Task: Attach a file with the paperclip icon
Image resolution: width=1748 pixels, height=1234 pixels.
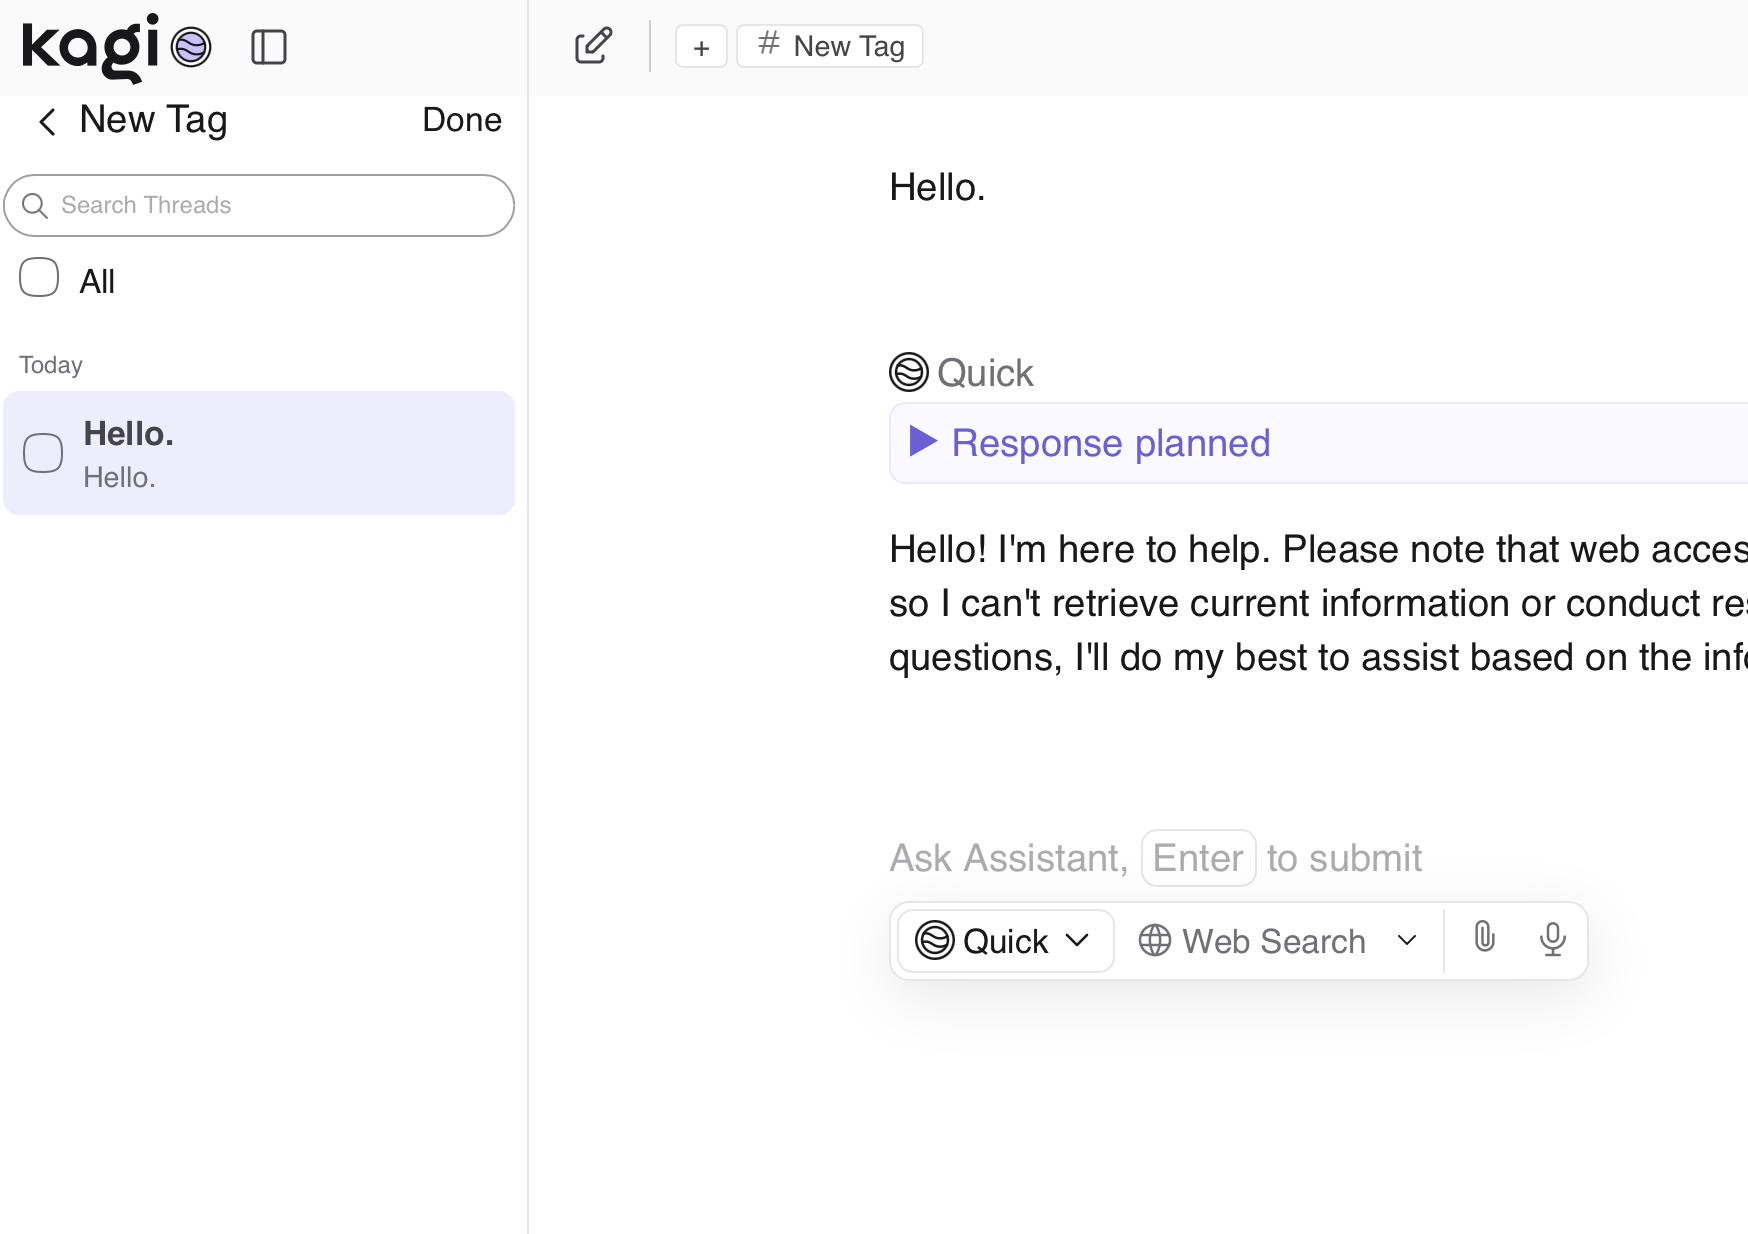Action: 1484,939
